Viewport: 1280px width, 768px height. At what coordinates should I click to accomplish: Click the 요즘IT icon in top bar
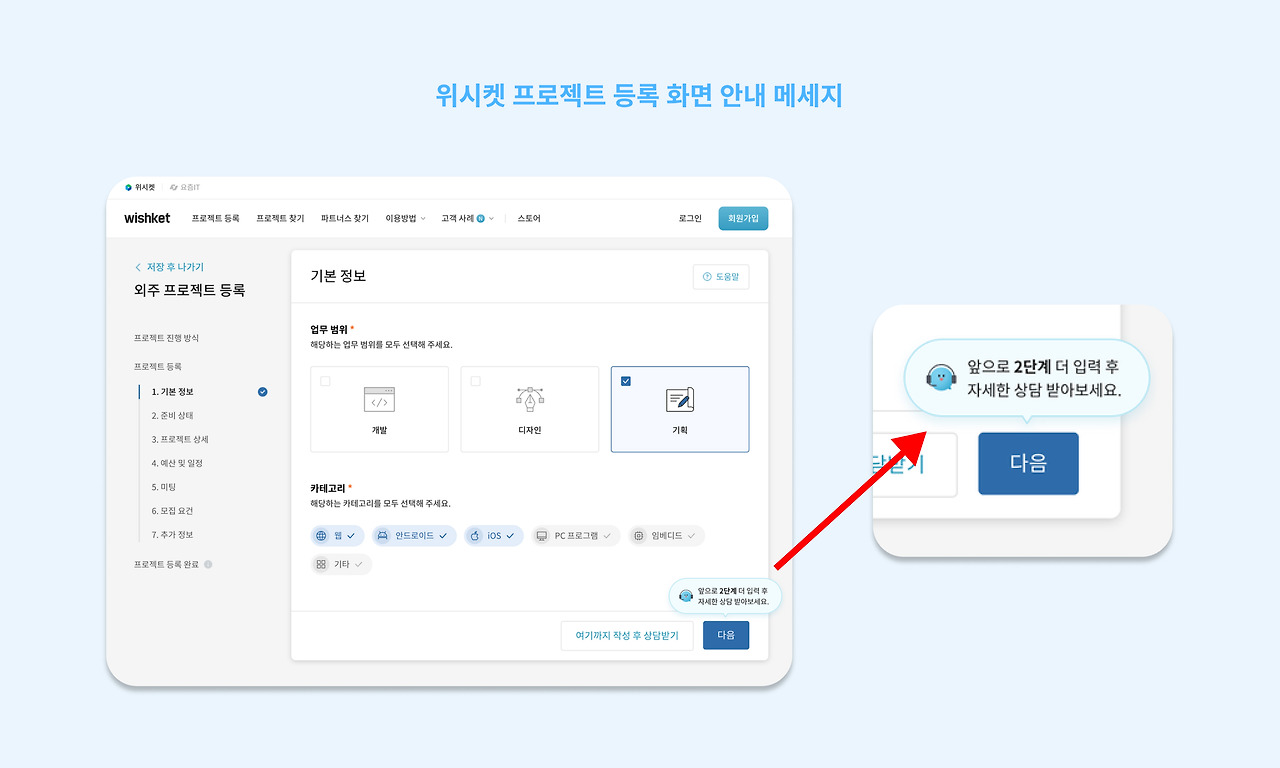coord(174,187)
